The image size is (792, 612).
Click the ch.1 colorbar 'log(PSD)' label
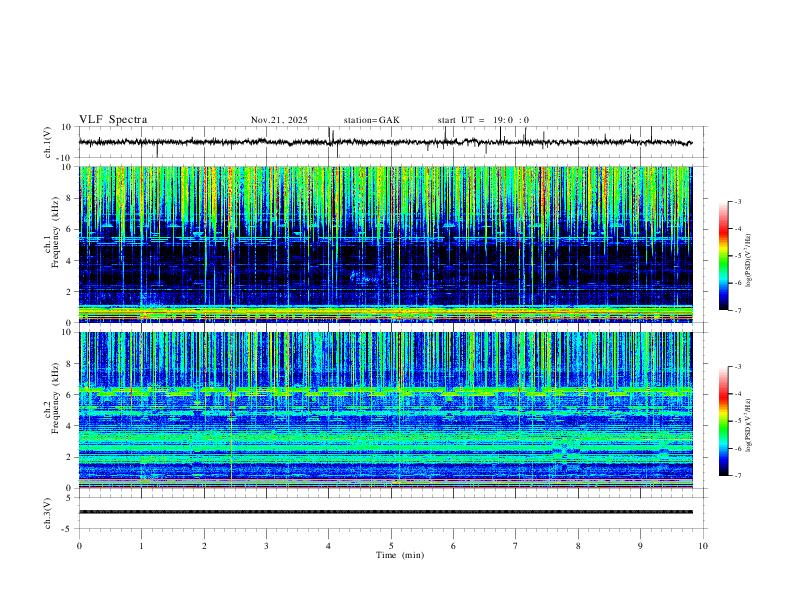(x=749, y=261)
